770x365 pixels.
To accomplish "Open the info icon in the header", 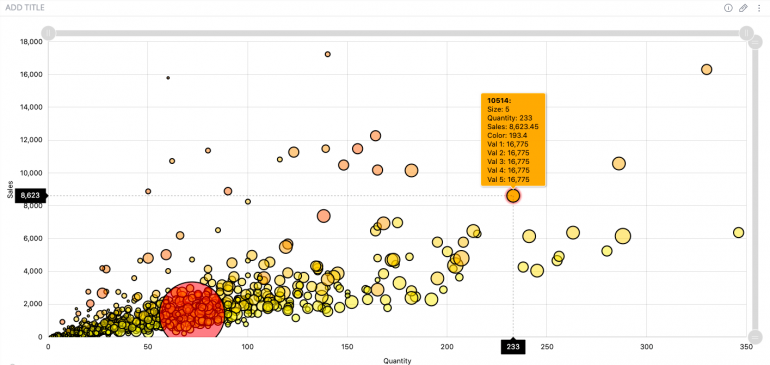I will (x=728, y=8).
